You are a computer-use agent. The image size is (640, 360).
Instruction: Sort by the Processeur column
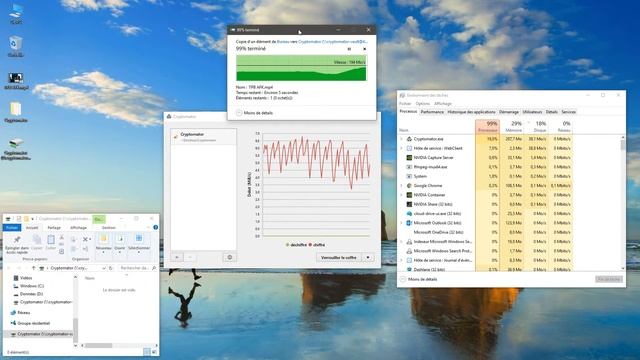(487, 126)
